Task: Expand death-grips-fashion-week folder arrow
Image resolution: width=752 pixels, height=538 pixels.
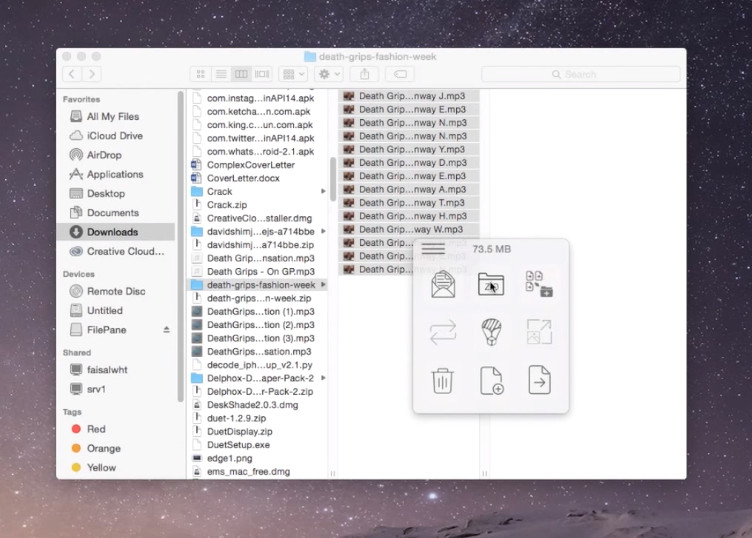Action: coord(323,284)
